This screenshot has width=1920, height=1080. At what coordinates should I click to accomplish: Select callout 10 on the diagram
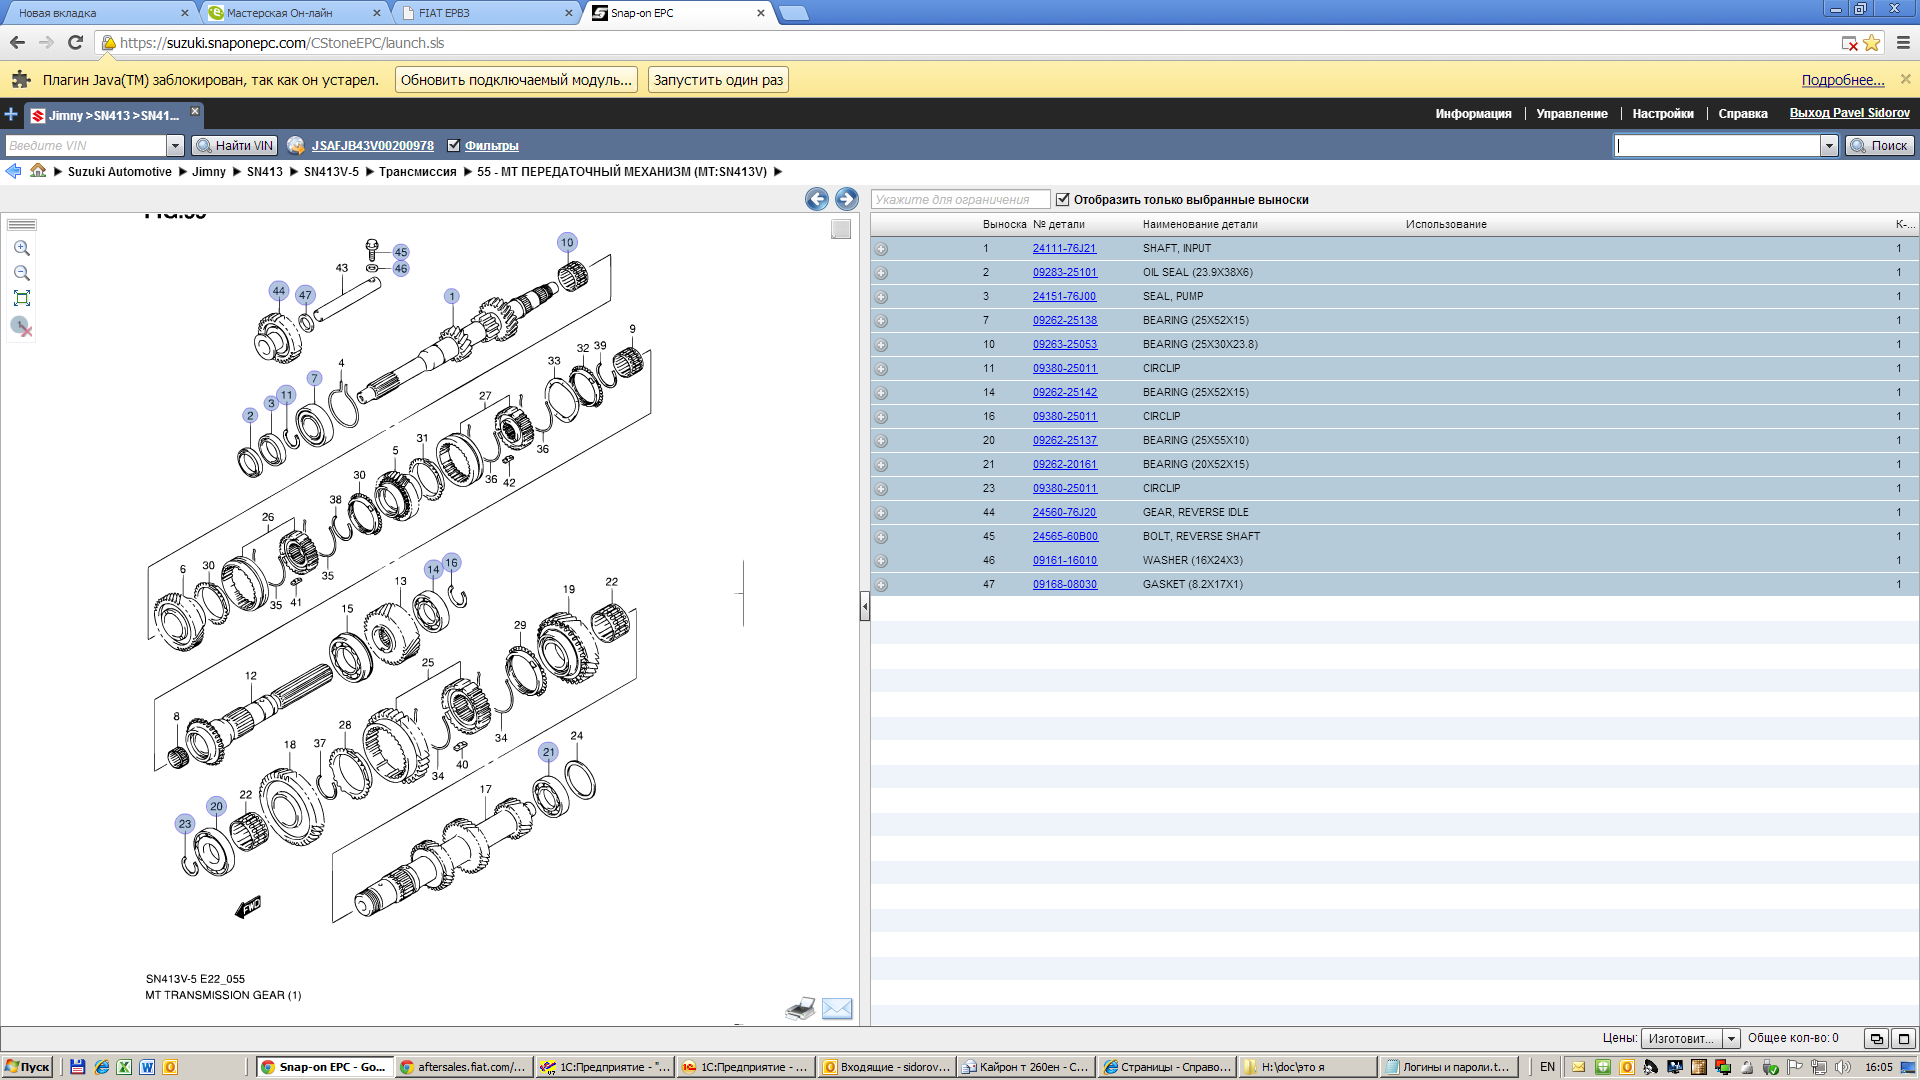[567, 242]
